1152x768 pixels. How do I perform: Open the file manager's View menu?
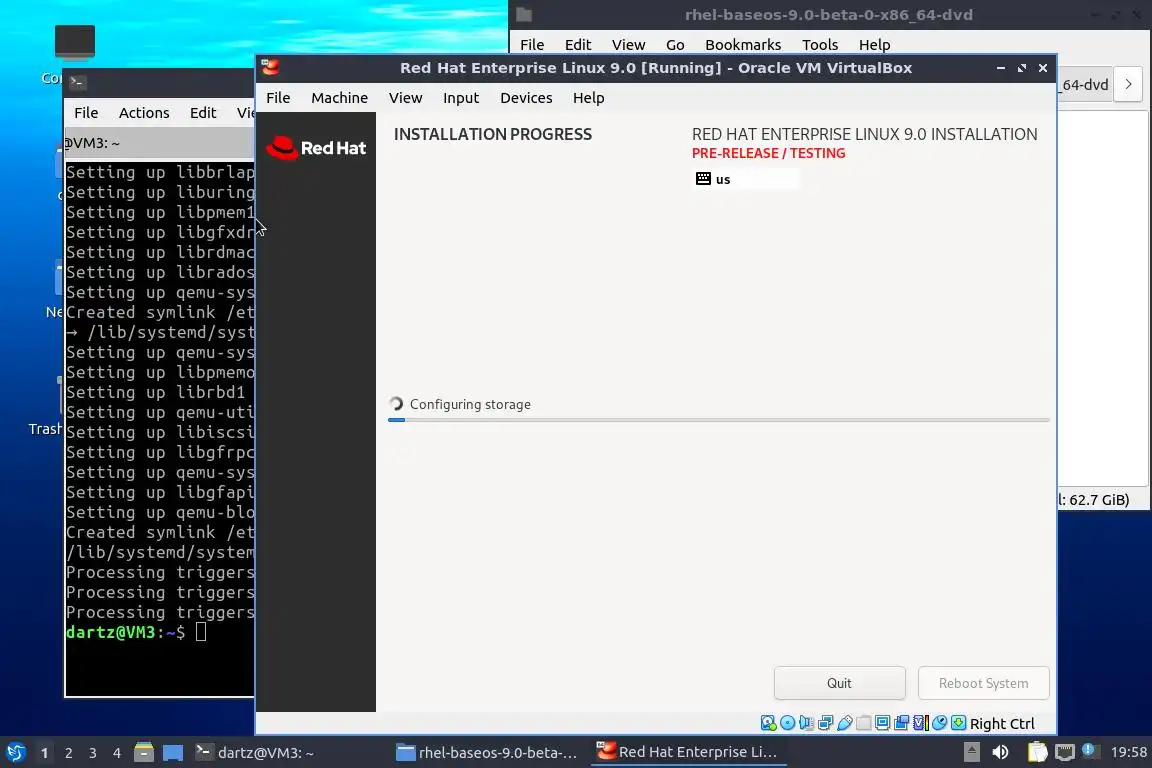(x=628, y=45)
